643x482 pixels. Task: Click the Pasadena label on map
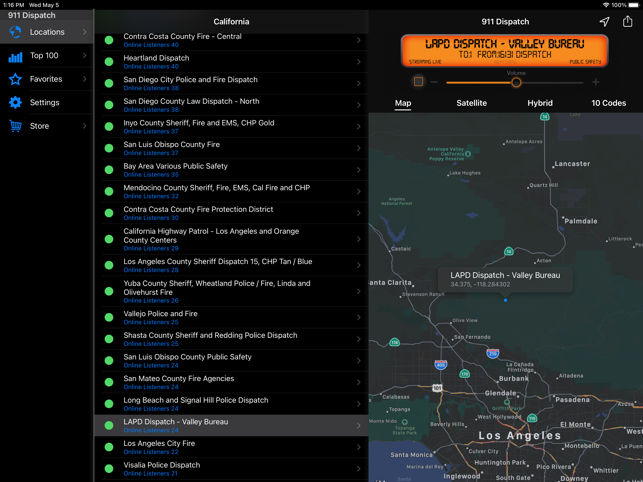coord(572,399)
